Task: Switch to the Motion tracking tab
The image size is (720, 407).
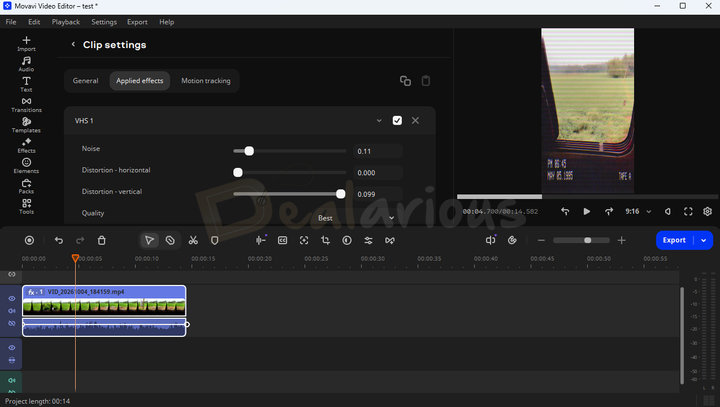Action: tap(206, 81)
